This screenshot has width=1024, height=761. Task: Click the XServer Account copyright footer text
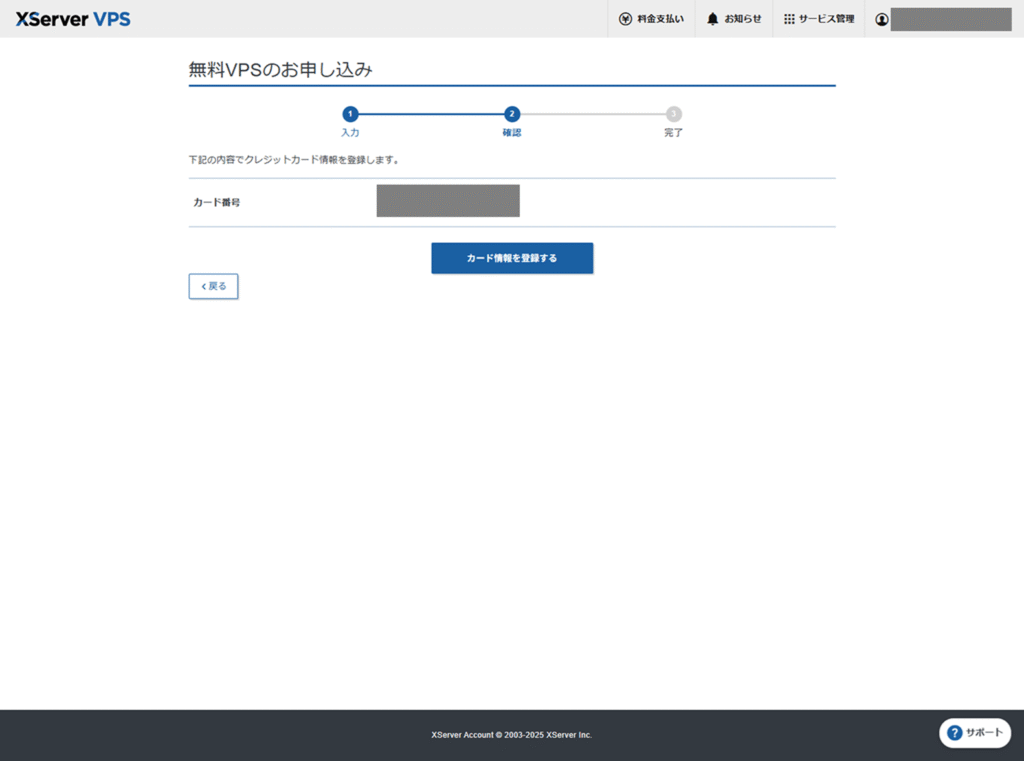512,735
